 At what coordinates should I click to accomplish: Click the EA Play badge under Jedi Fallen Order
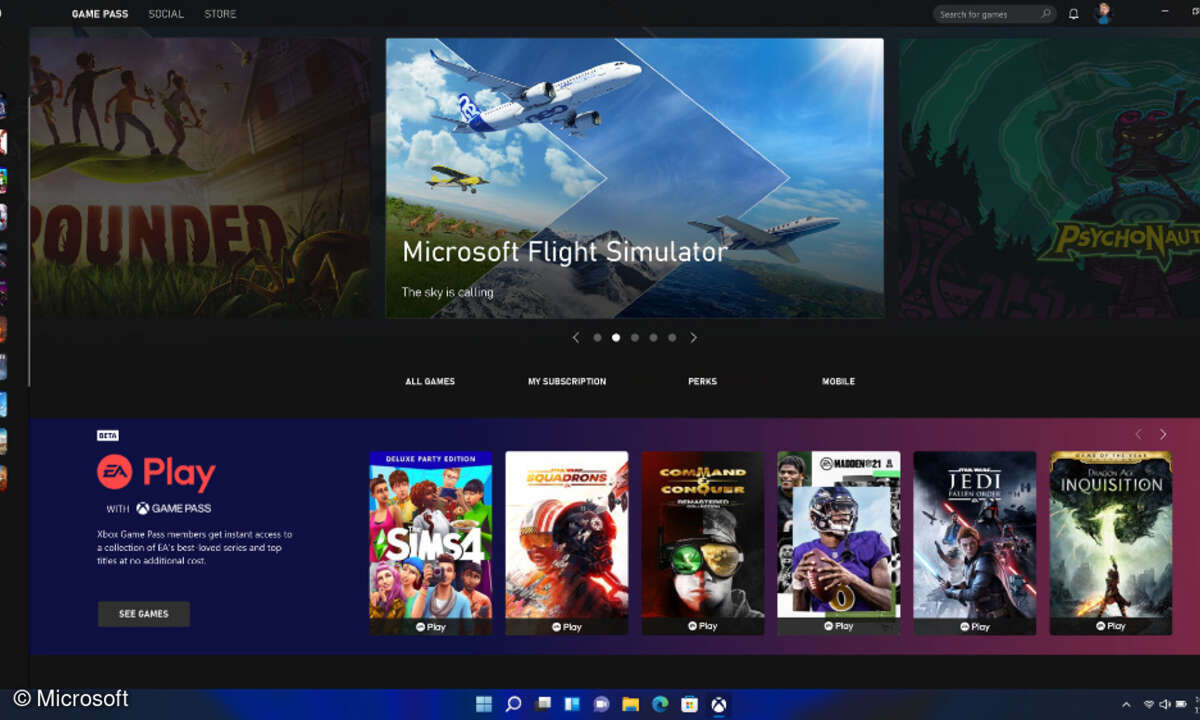coord(975,626)
